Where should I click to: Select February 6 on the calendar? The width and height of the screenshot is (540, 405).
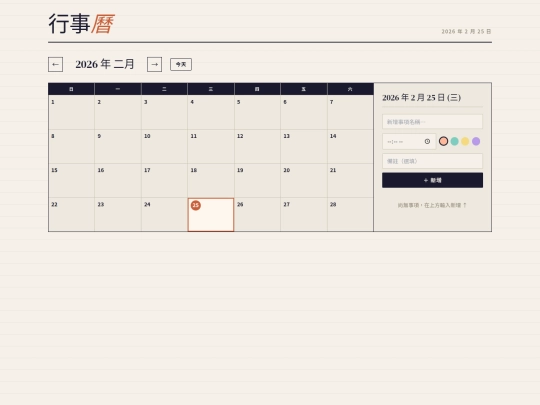[x=304, y=112]
